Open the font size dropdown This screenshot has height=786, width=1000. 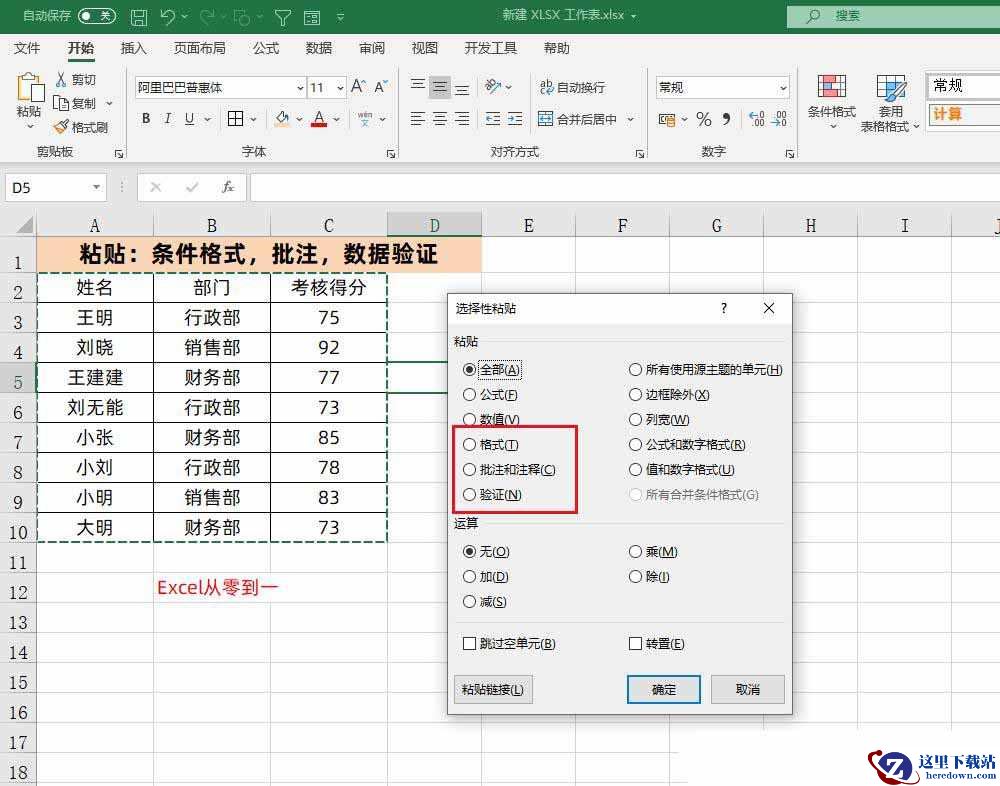[x=340, y=87]
